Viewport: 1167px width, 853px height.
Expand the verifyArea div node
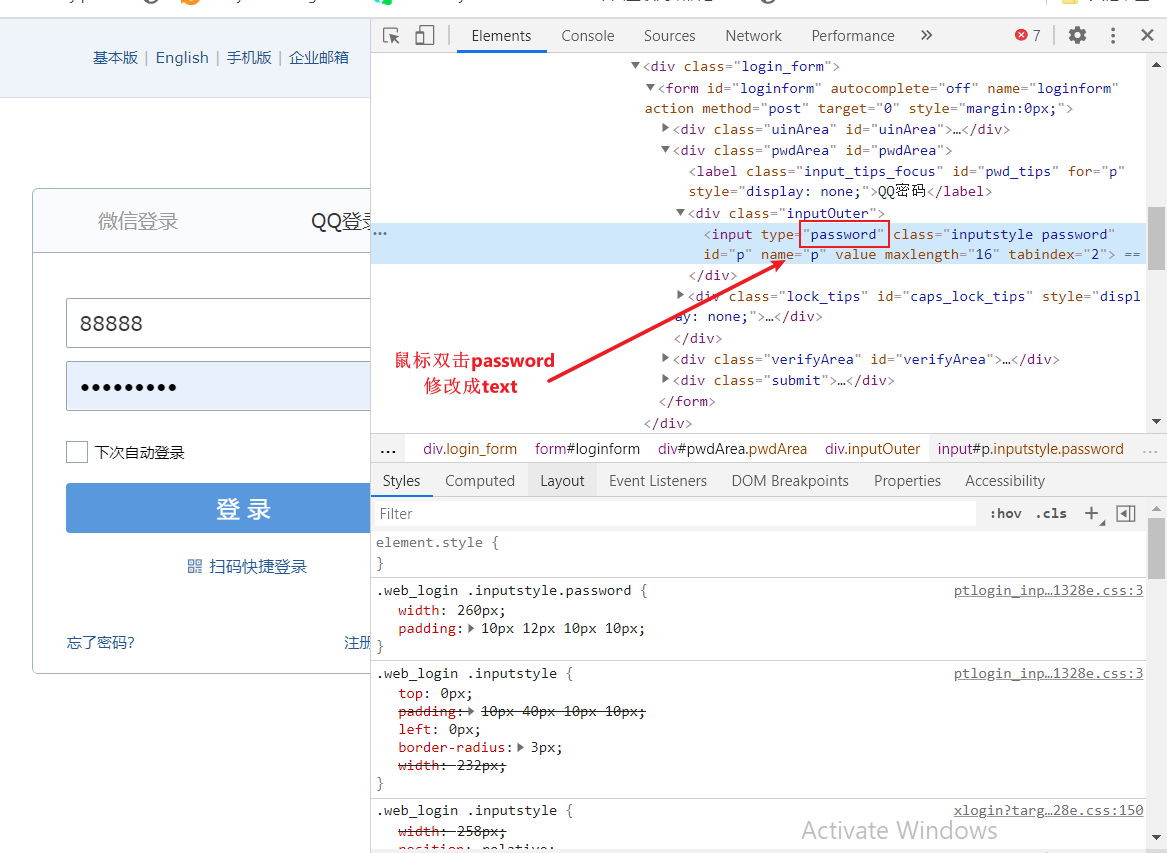click(x=666, y=359)
